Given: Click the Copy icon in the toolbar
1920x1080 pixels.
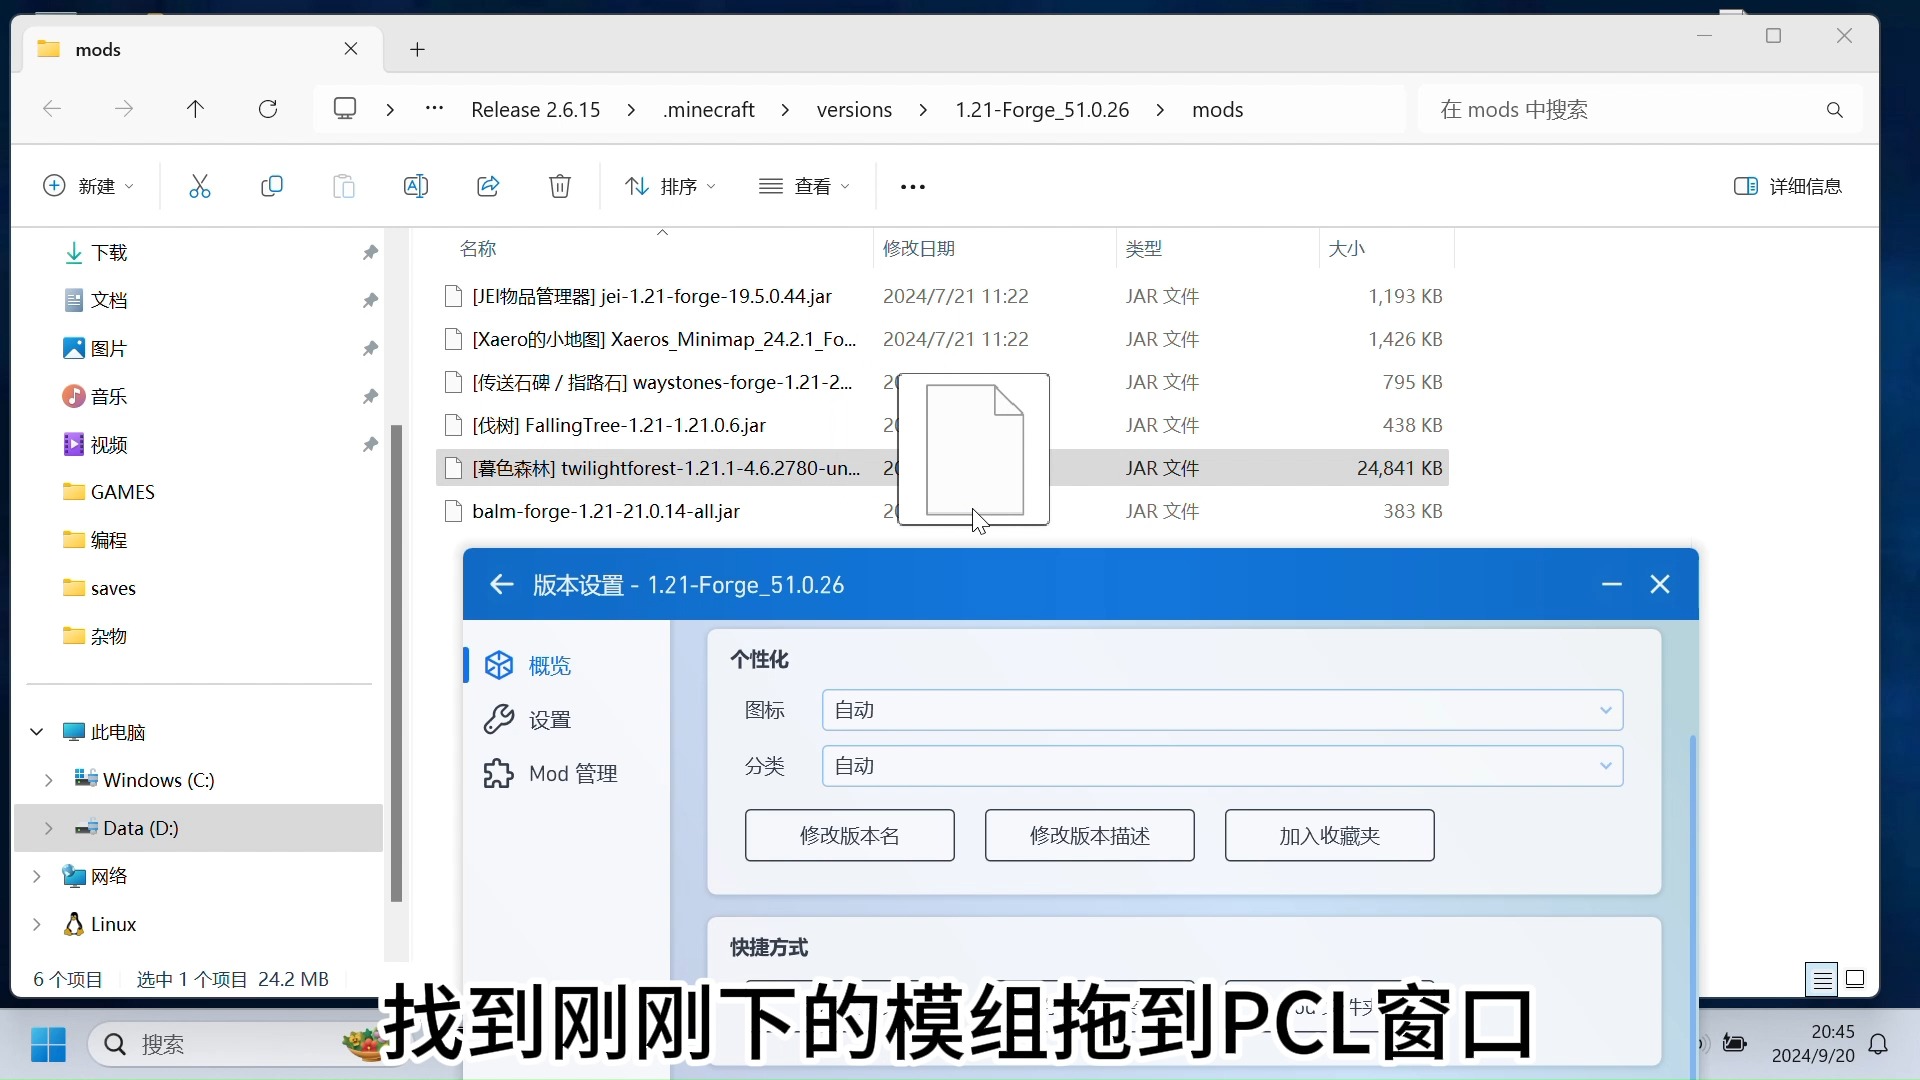Looking at the screenshot, I should click(x=272, y=186).
